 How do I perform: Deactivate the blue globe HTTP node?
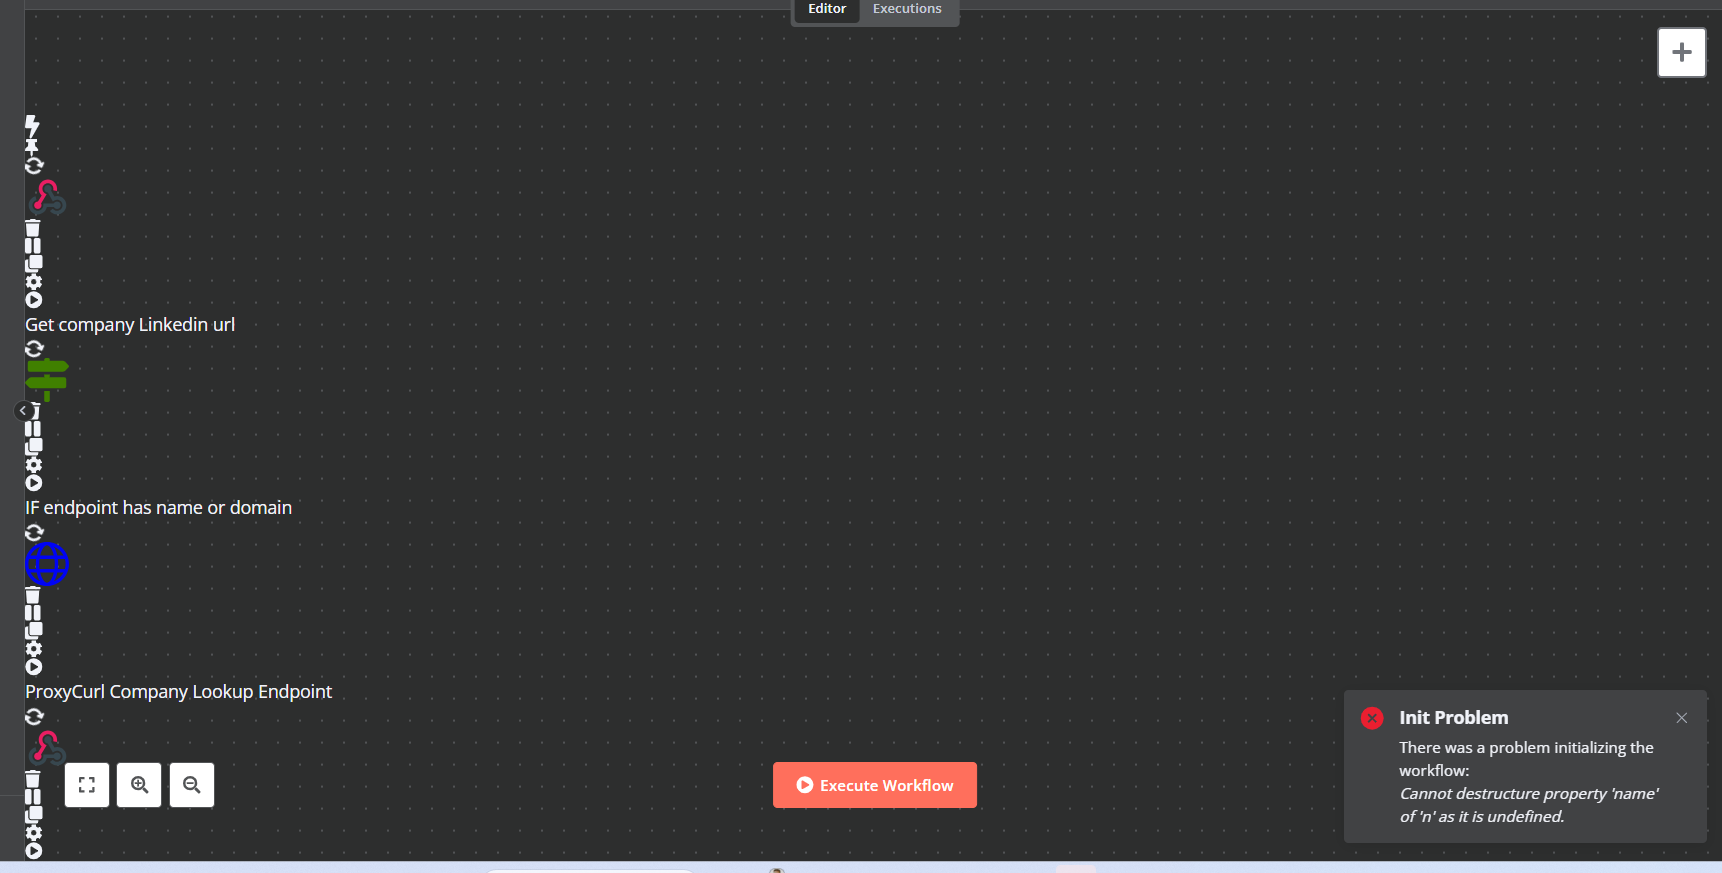pyautogui.click(x=33, y=613)
